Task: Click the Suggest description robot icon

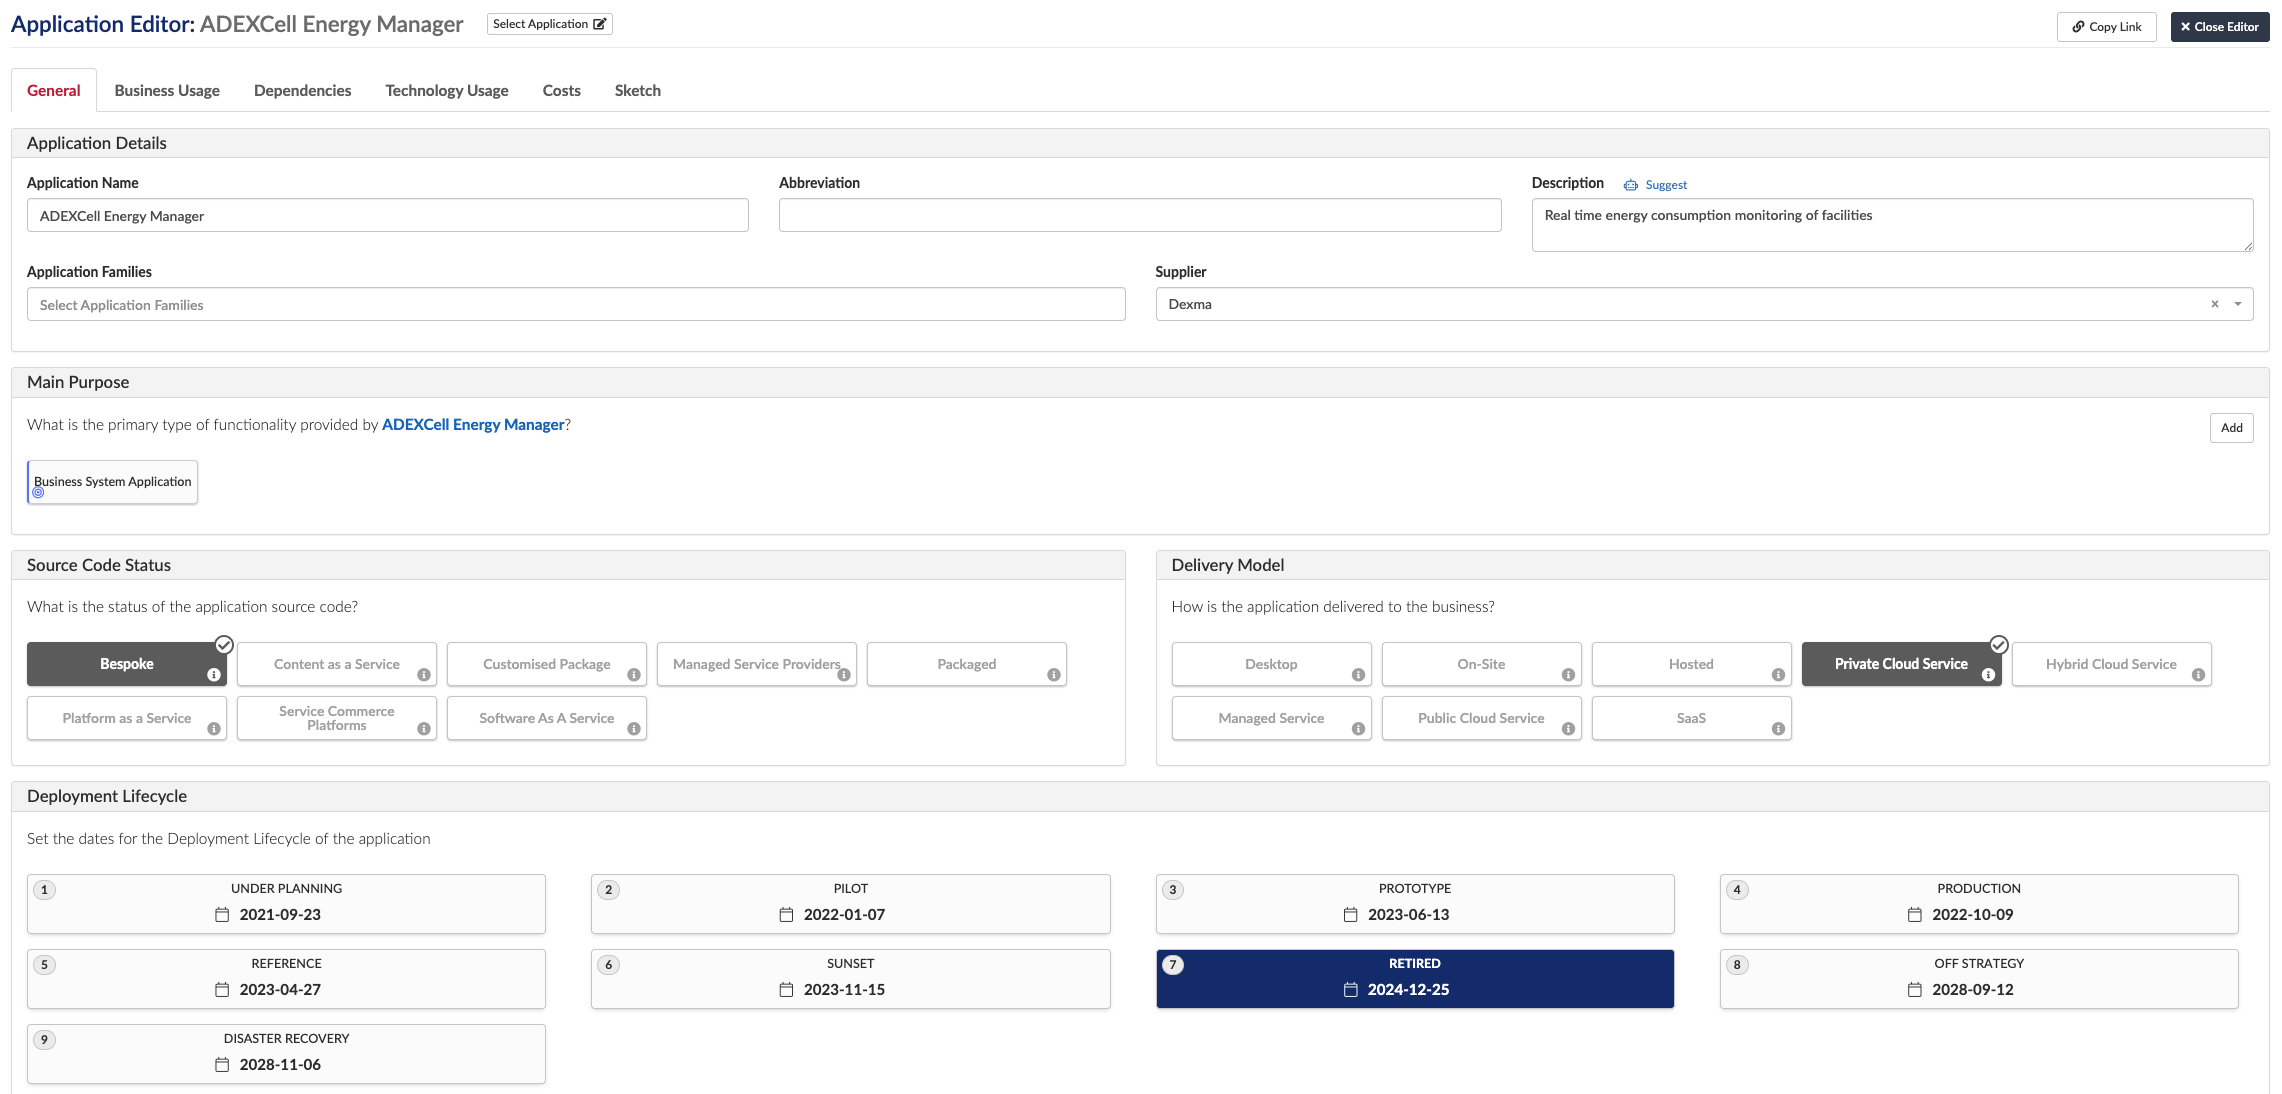Action: coord(1631,185)
